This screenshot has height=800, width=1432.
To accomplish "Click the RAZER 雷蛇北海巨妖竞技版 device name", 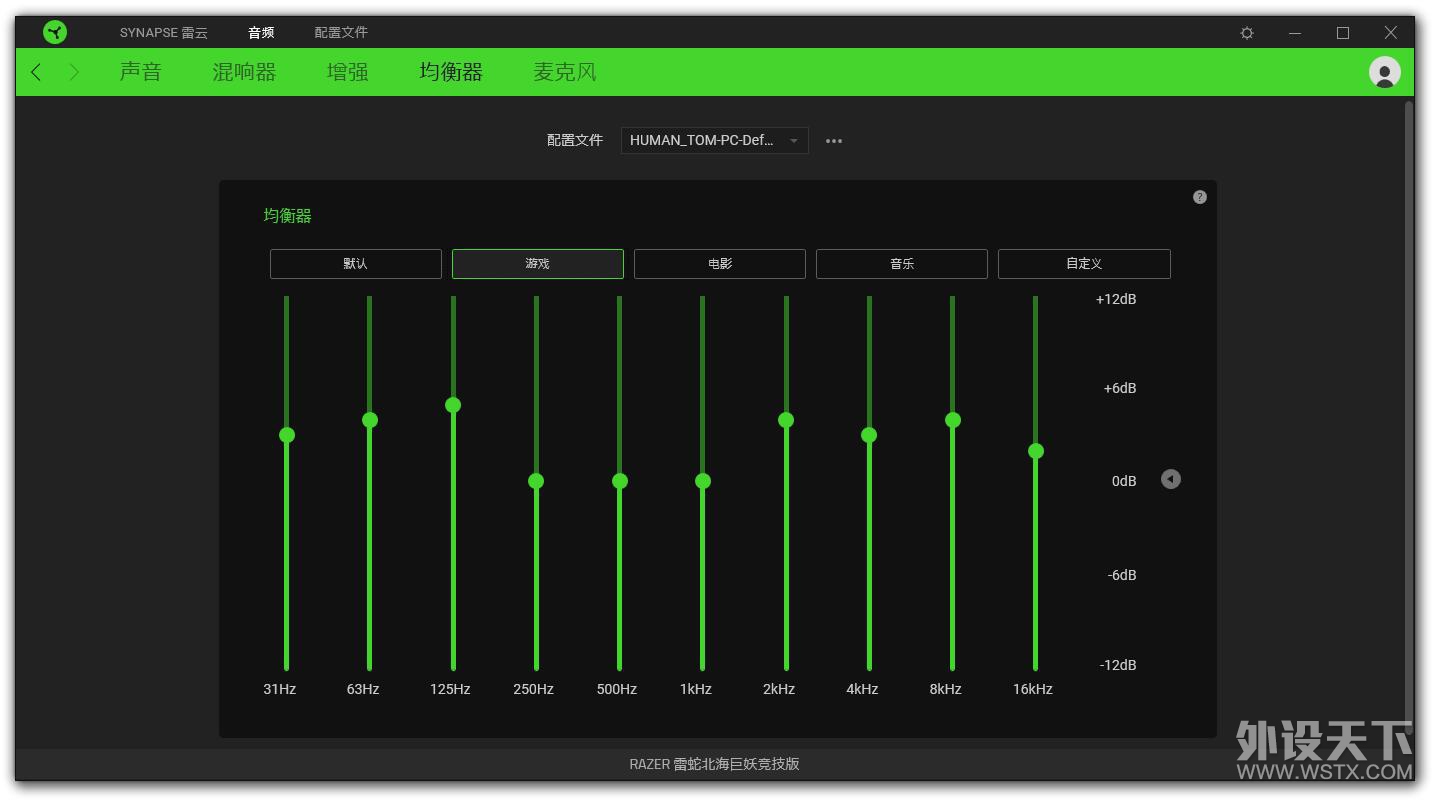I will point(714,764).
